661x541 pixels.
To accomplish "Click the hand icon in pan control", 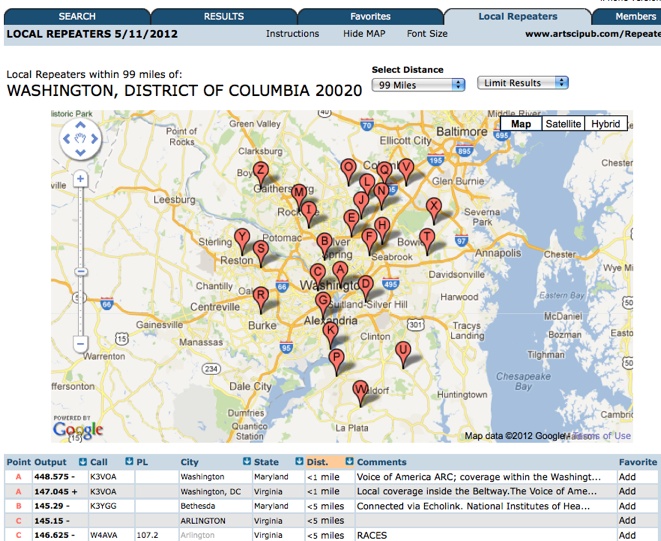I will [x=81, y=139].
